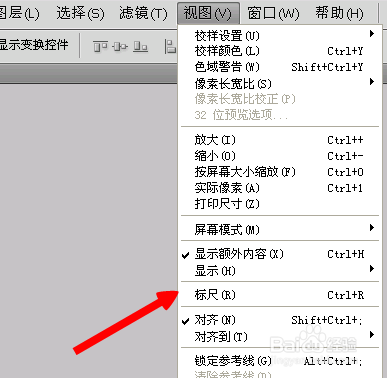Open the 图层(L) menu
Image resolution: width=387 pixels, height=378 pixels.
(19, 13)
